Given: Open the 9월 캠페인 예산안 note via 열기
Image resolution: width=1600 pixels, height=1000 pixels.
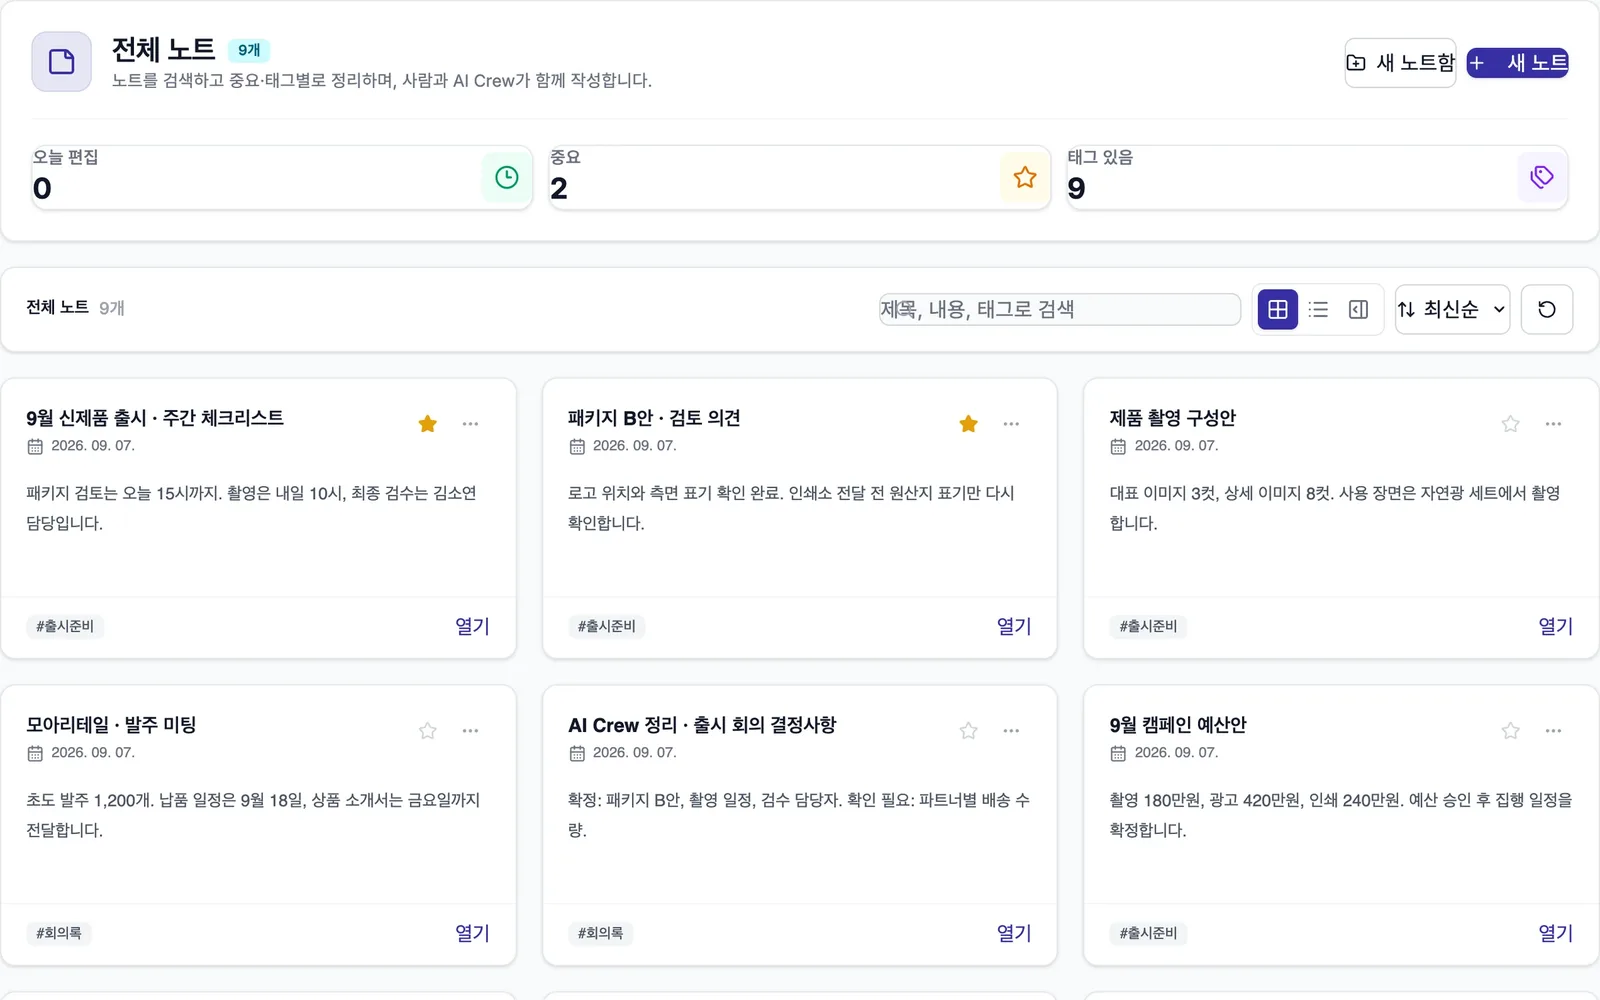Looking at the screenshot, I should pos(1556,933).
